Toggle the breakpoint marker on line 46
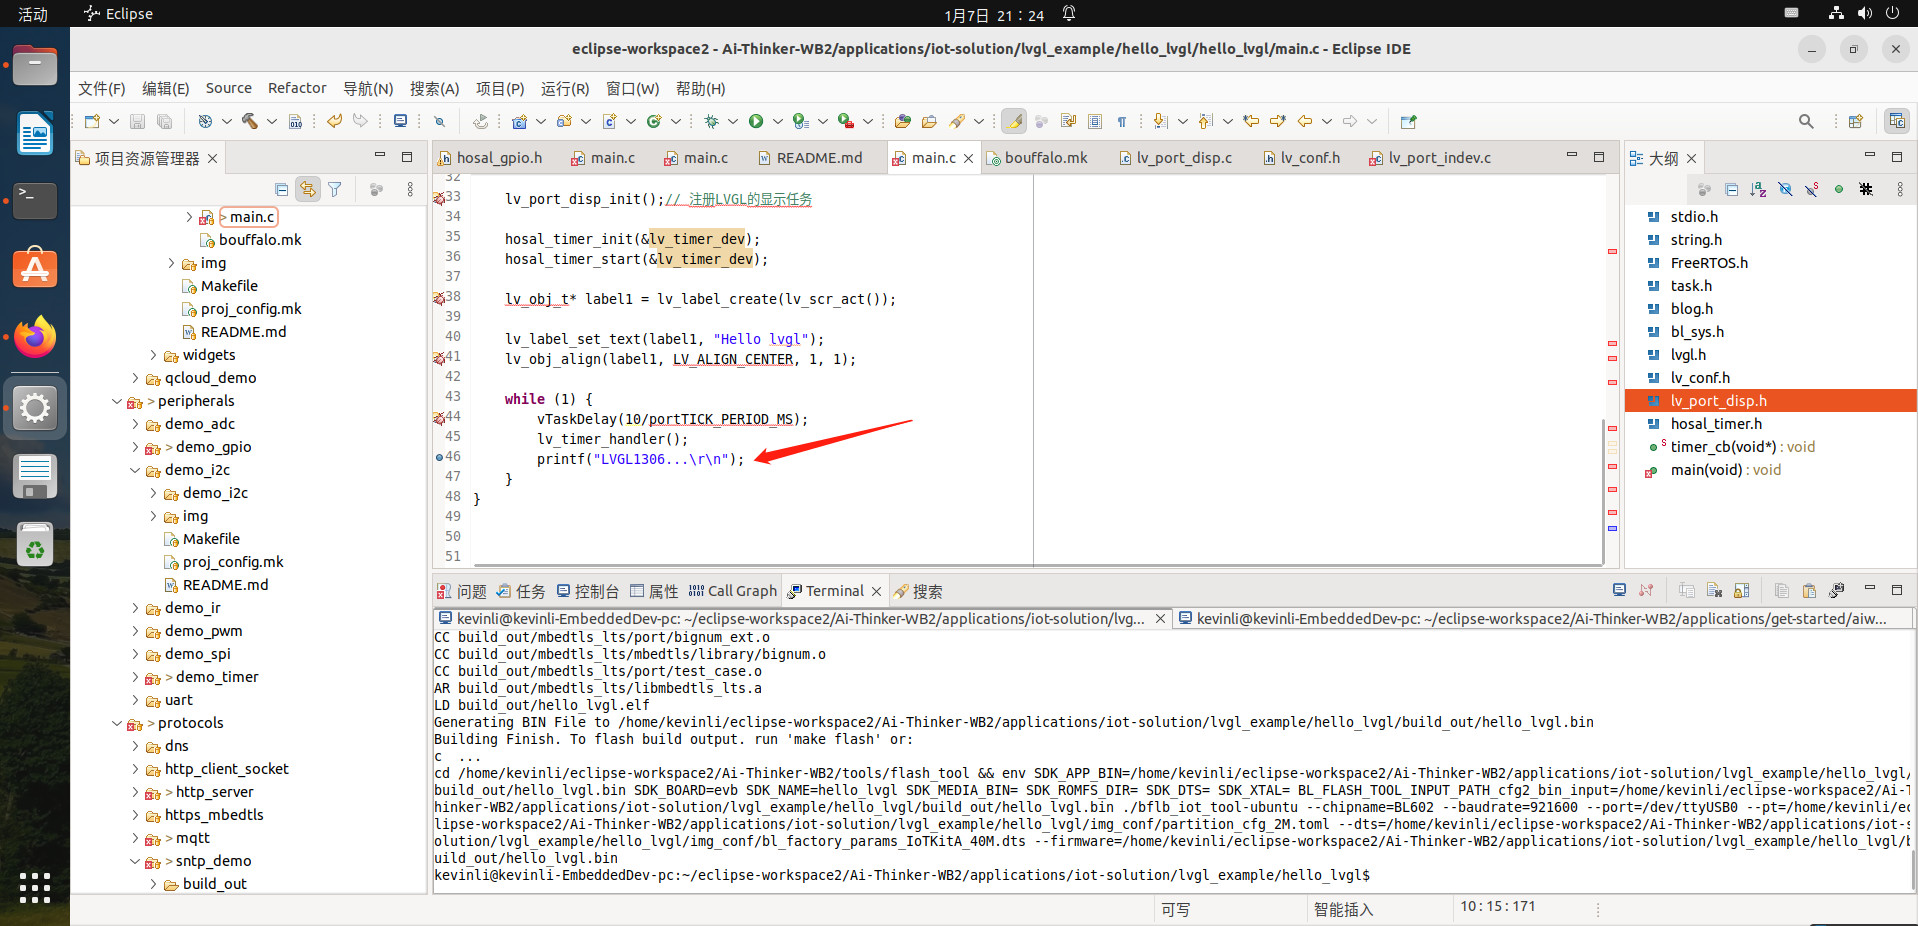 pyautogui.click(x=439, y=457)
